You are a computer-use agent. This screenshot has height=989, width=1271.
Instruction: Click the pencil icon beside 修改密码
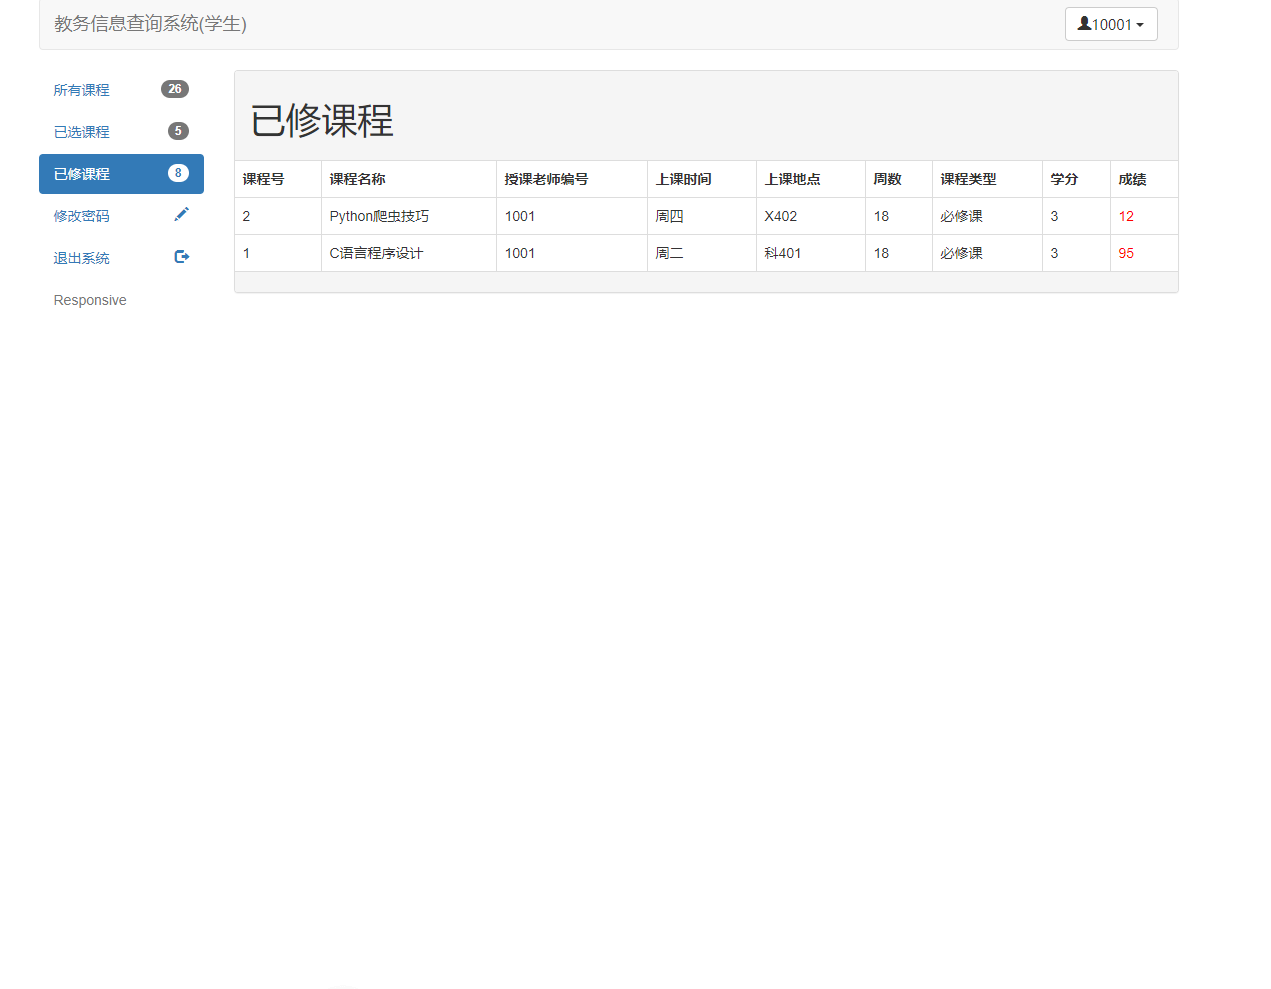(181, 213)
